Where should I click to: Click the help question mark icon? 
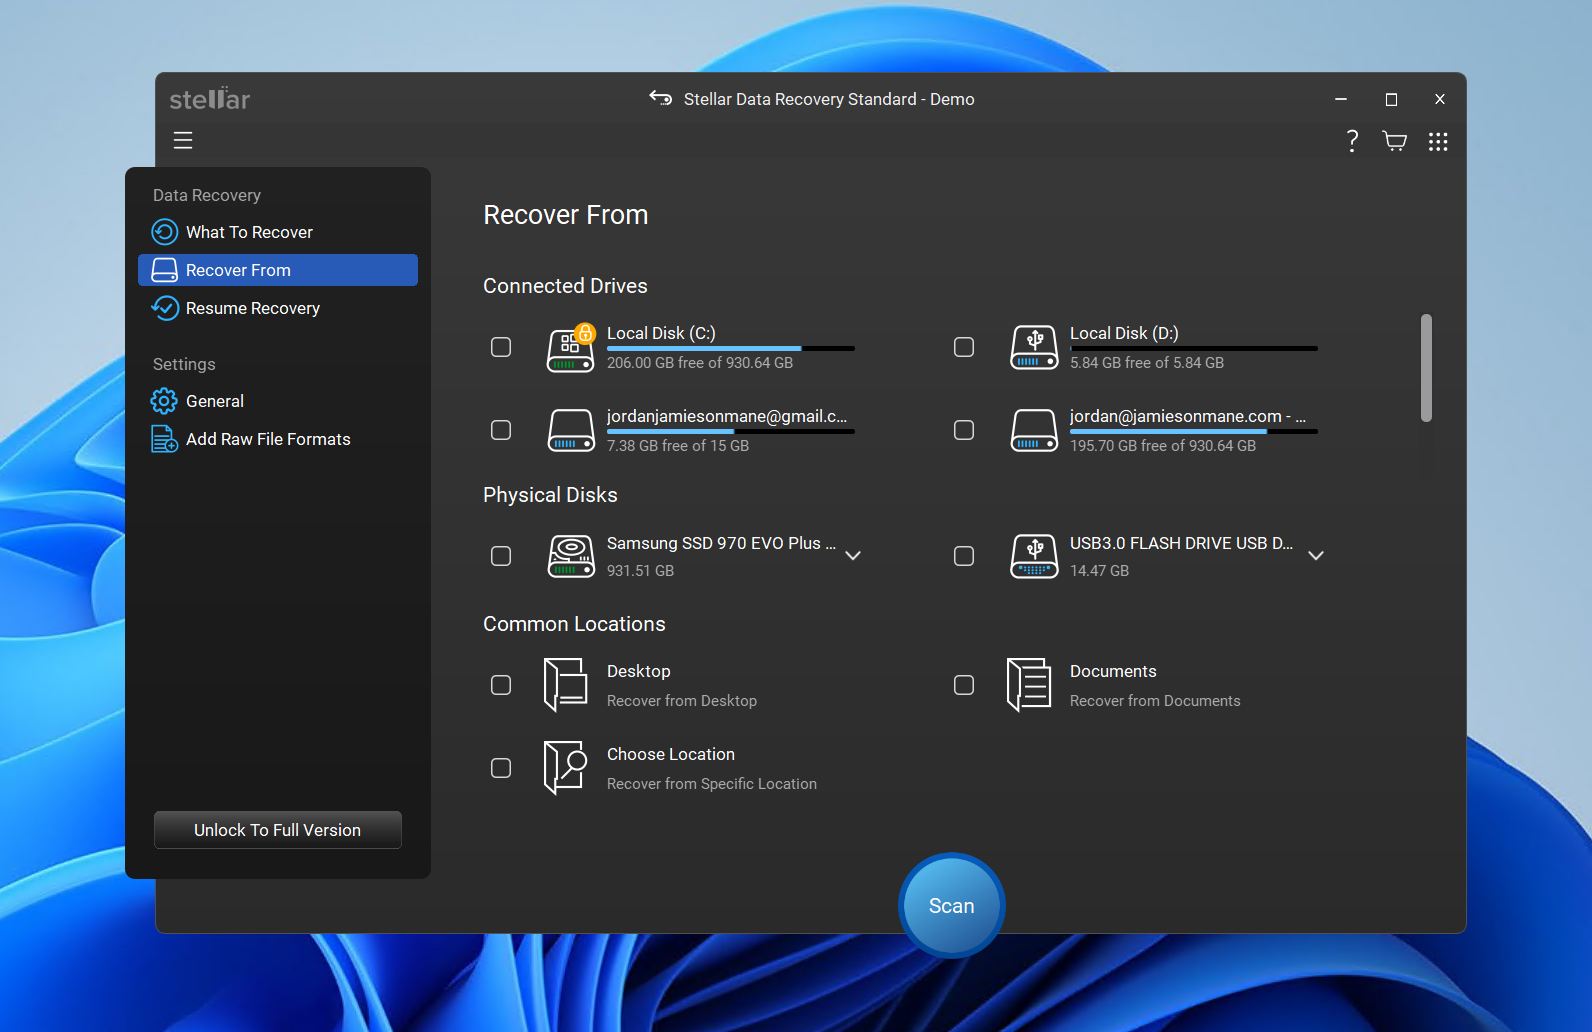click(1352, 141)
